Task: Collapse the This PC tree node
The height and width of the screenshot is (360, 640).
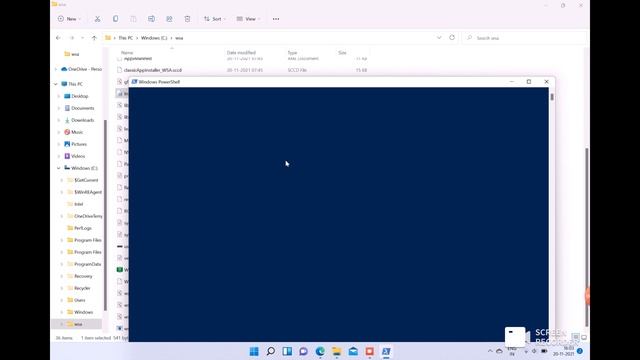Action: 56,84
